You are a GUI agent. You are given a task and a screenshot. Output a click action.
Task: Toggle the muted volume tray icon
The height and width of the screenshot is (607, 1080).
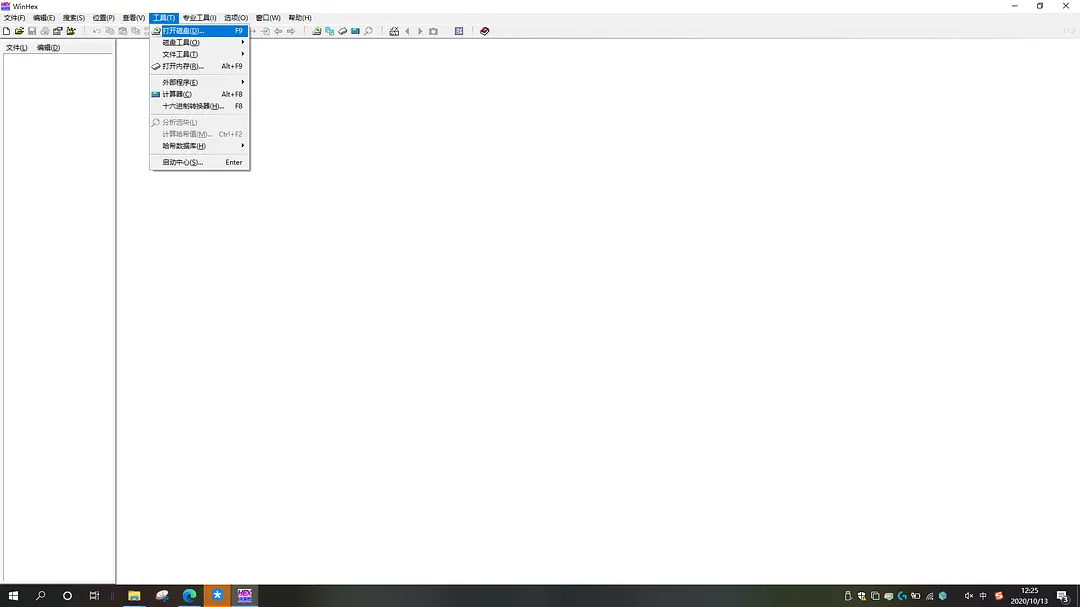968,596
